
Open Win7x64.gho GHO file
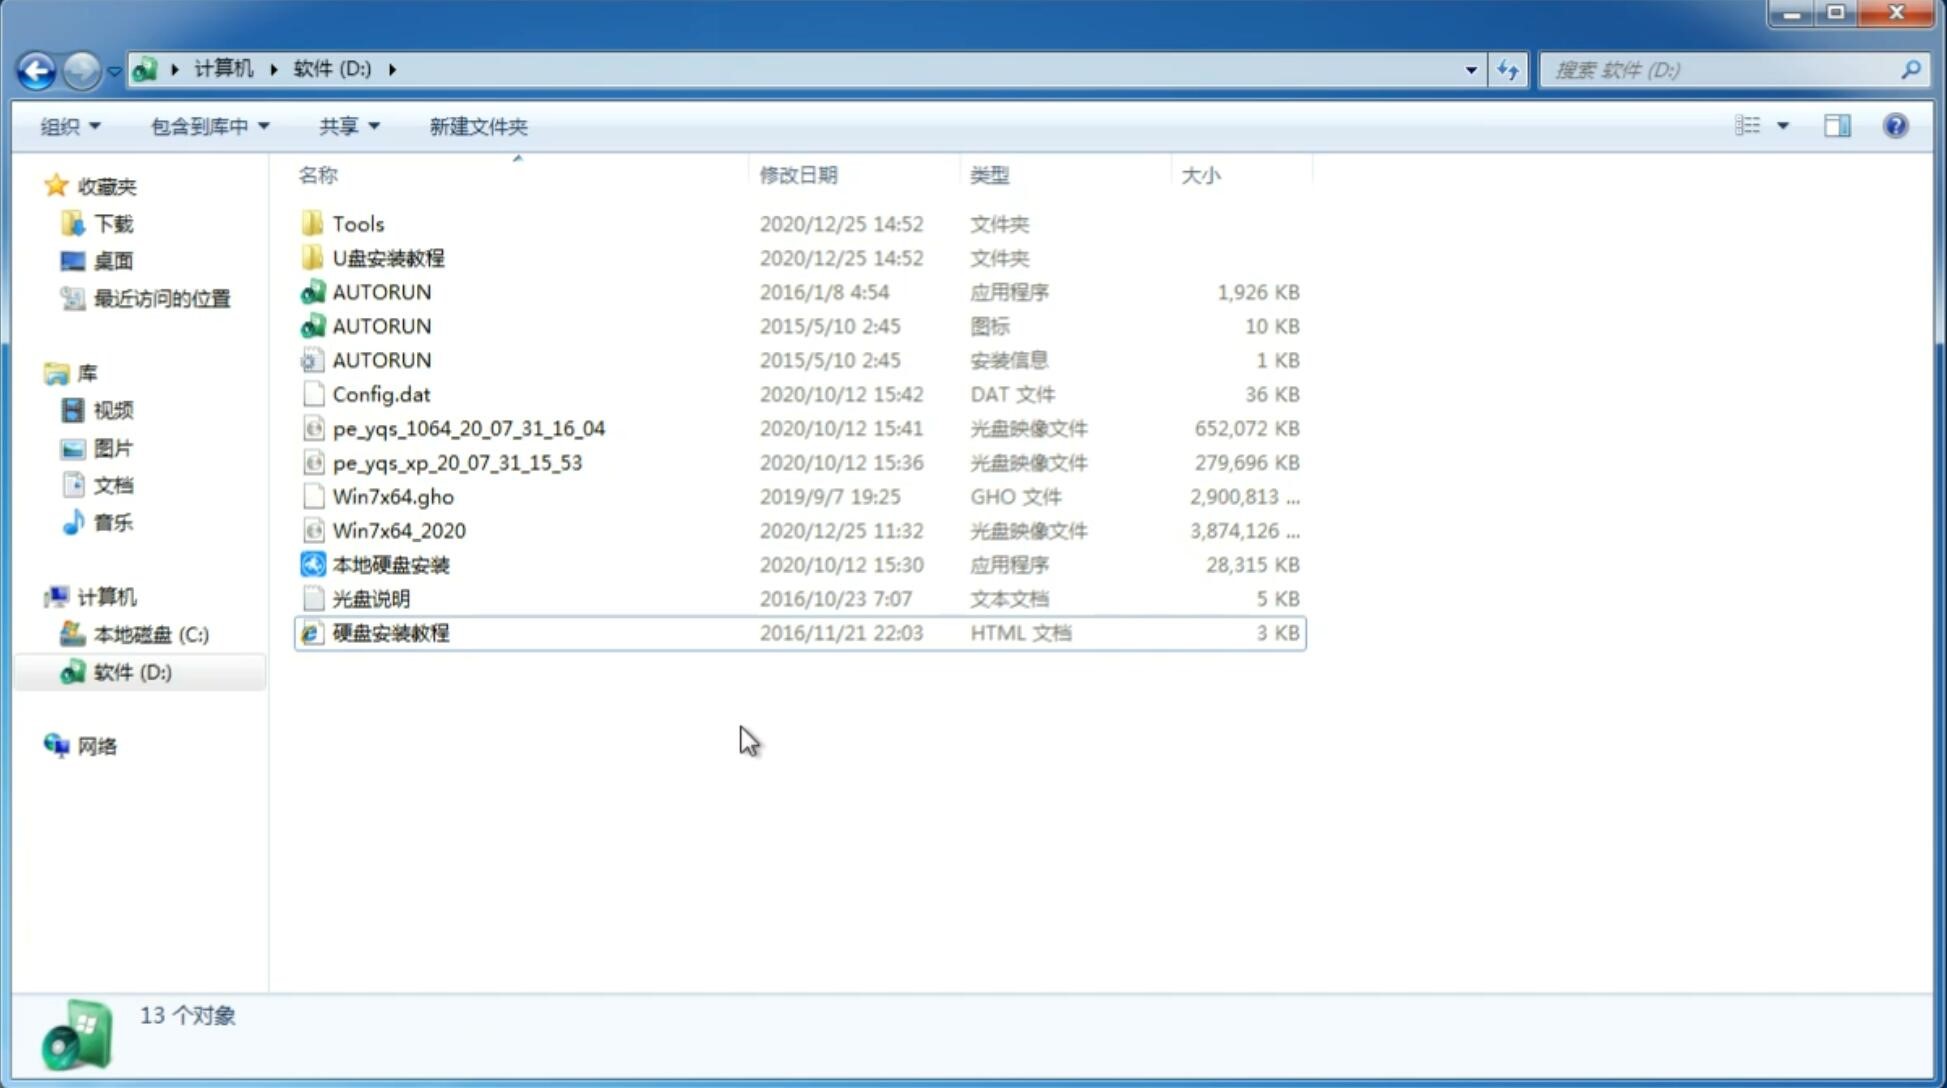[x=393, y=496]
